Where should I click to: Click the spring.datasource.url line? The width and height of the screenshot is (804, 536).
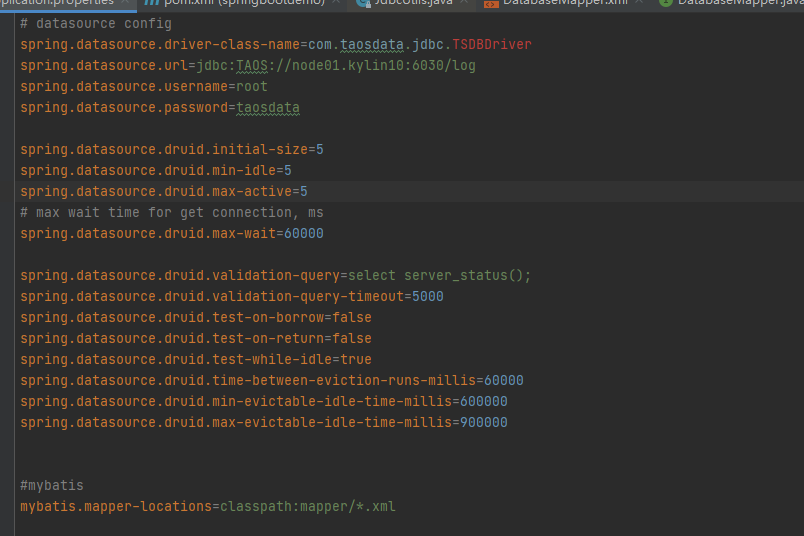tap(248, 66)
